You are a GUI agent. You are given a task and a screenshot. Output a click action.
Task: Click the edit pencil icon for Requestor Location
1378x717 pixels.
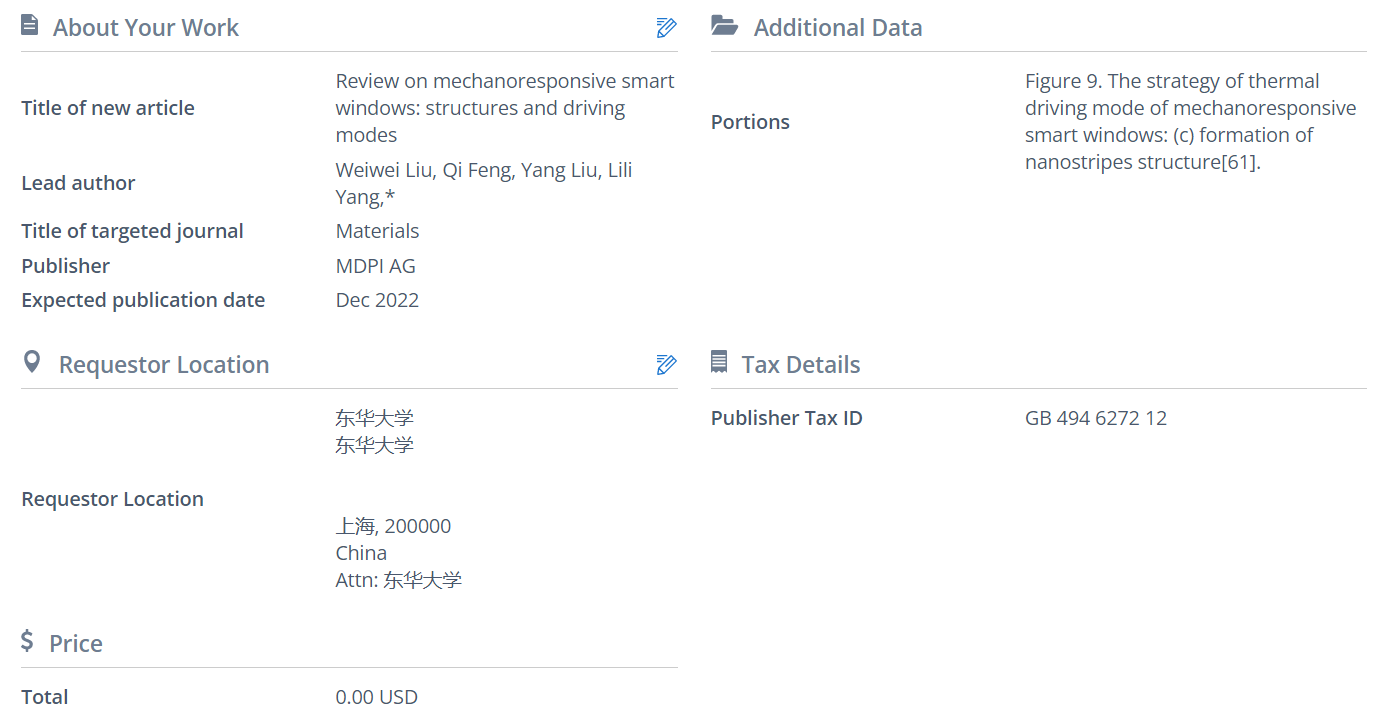pyautogui.click(x=666, y=365)
